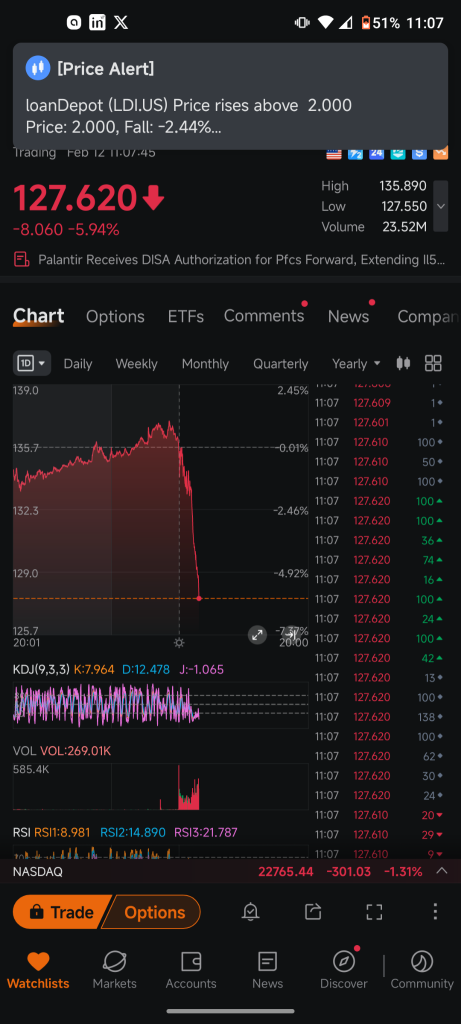Viewport: 461px width, 1024px height.
Task: Tap the High 135.890 value
Action: pos(403,186)
